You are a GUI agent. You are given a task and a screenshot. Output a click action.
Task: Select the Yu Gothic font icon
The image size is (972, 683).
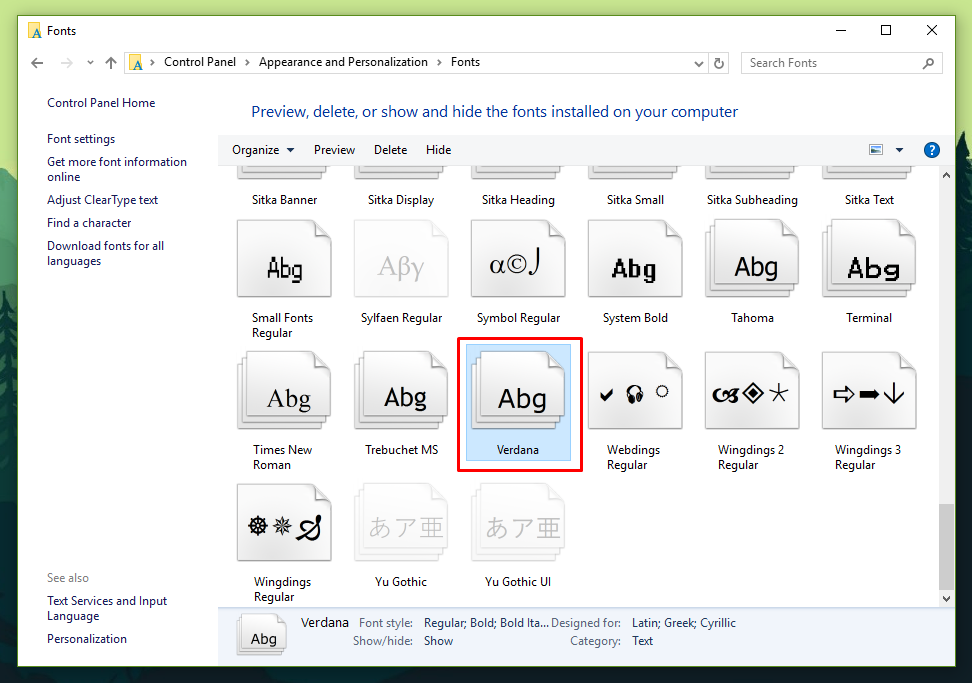point(401,523)
